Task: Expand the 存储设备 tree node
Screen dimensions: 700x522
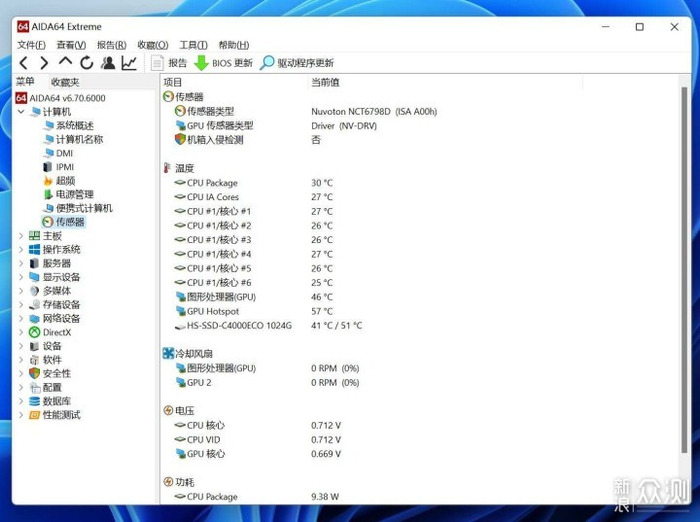Action: (21, 305)
